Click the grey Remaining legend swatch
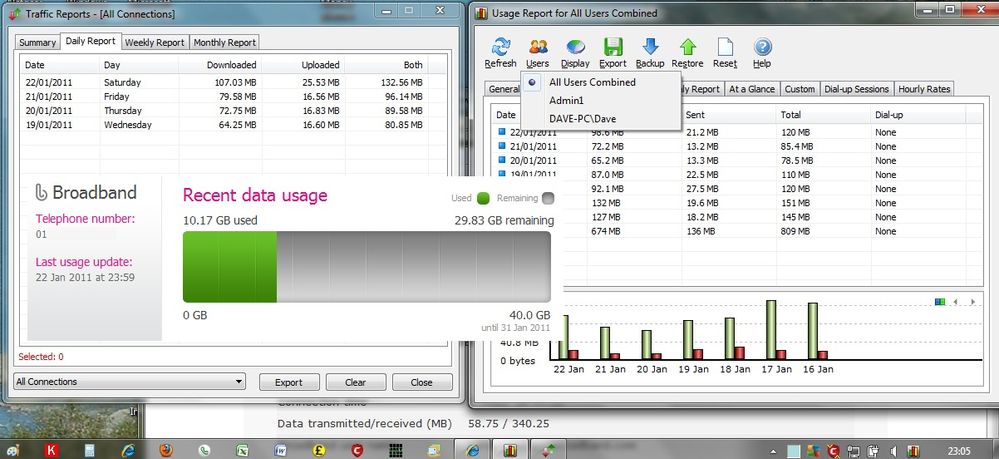The width and height of the screenshot is (999, 459). pyautogui.click(x=548, y=198)
